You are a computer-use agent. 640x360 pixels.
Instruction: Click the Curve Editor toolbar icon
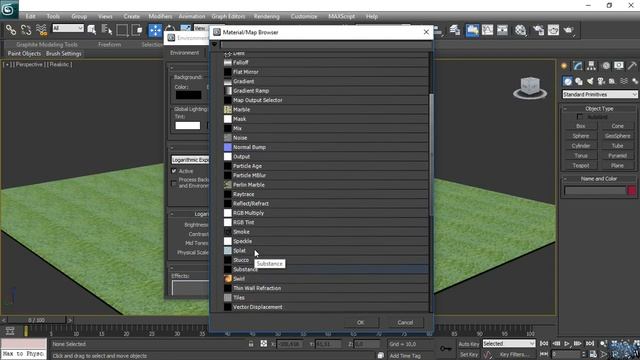(x=487, y=30)
